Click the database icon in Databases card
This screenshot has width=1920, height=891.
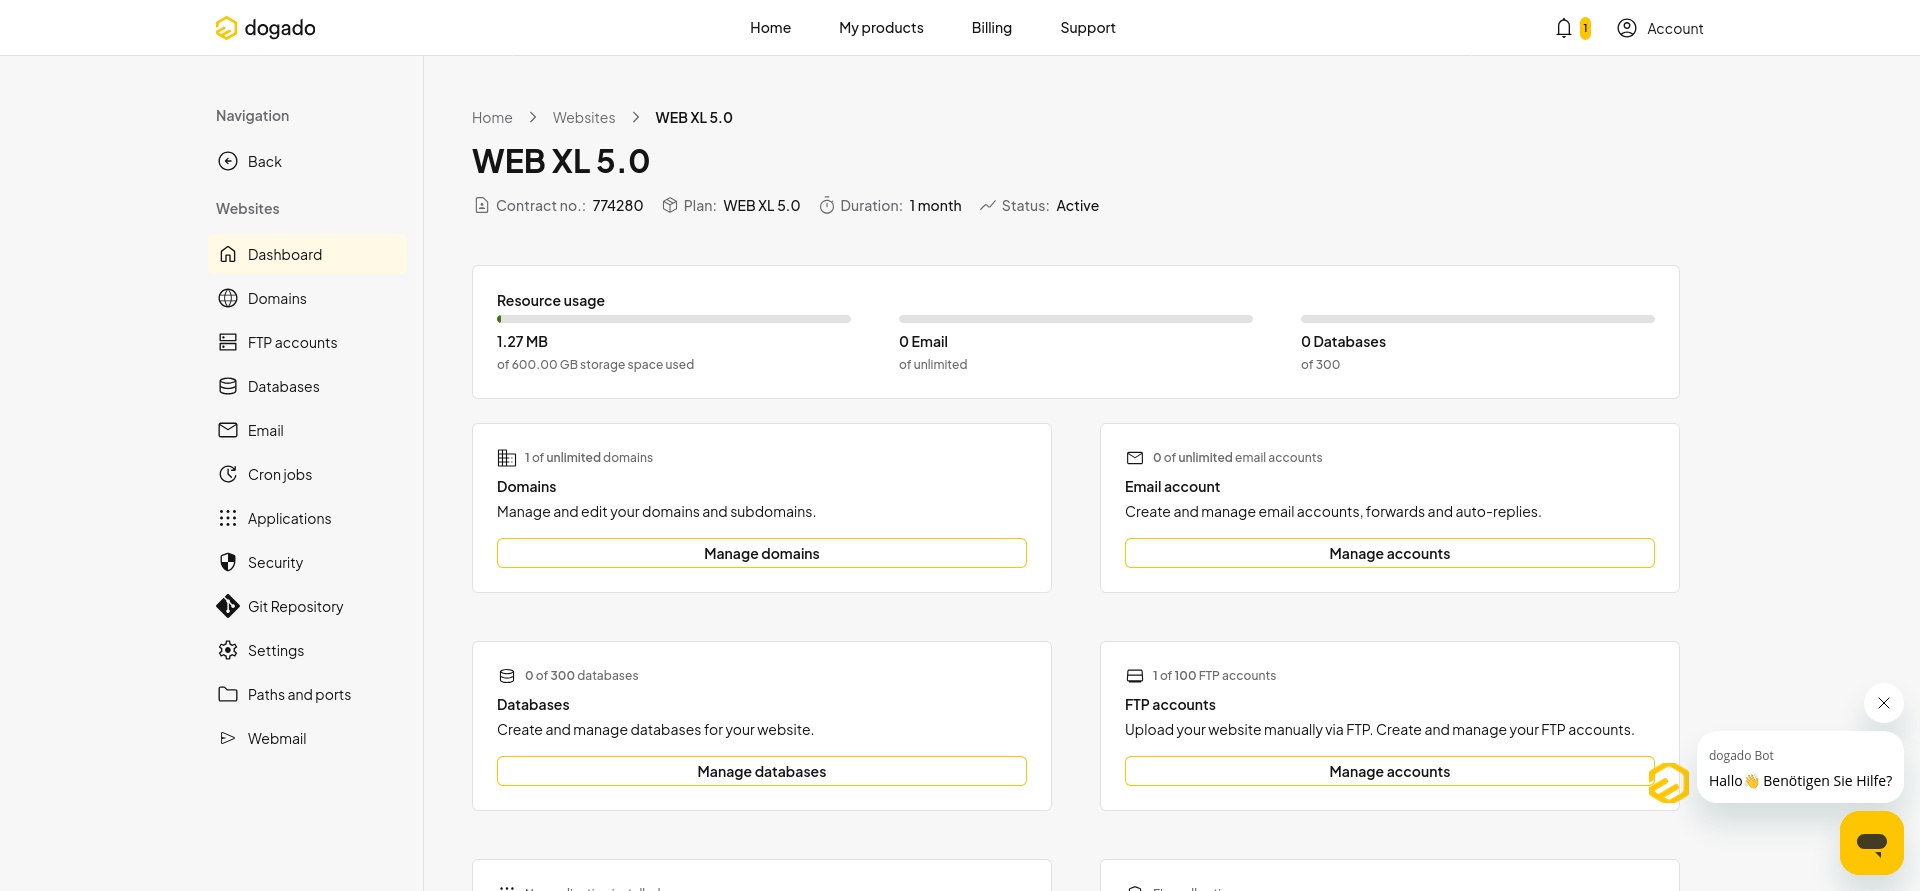(x=507, y=676)
